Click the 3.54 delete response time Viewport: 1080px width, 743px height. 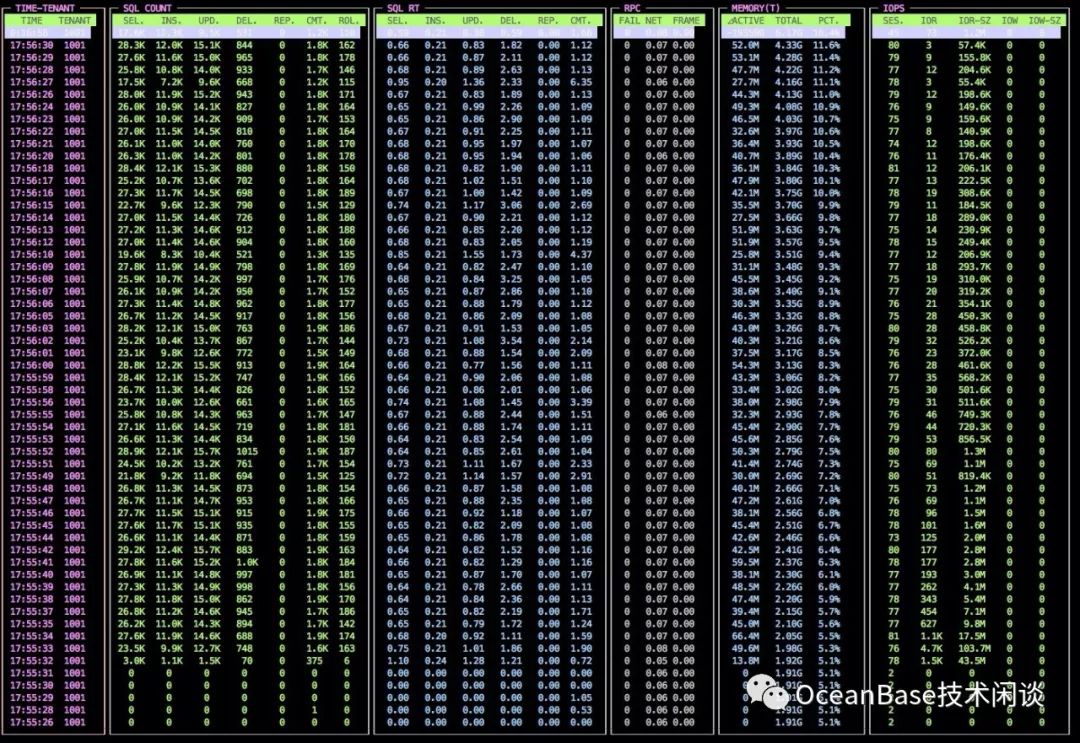click(510, 341)
